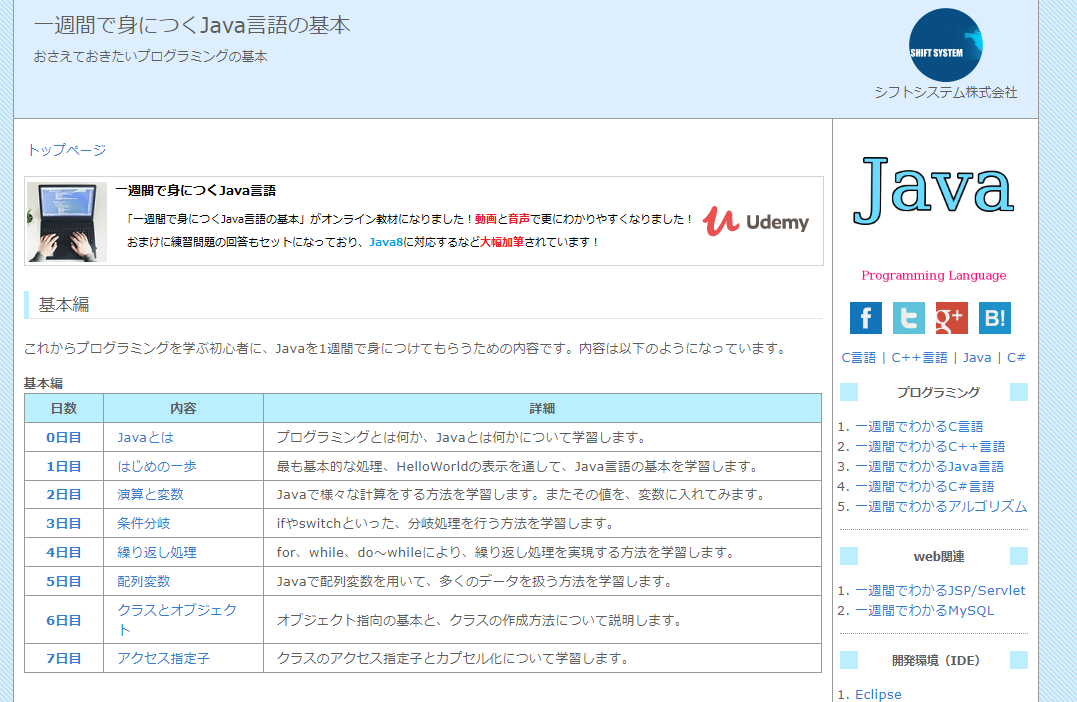Viewport: 1077px width, 702px height.
Task: Open the C# navigation link
Action: [1016, 356]
